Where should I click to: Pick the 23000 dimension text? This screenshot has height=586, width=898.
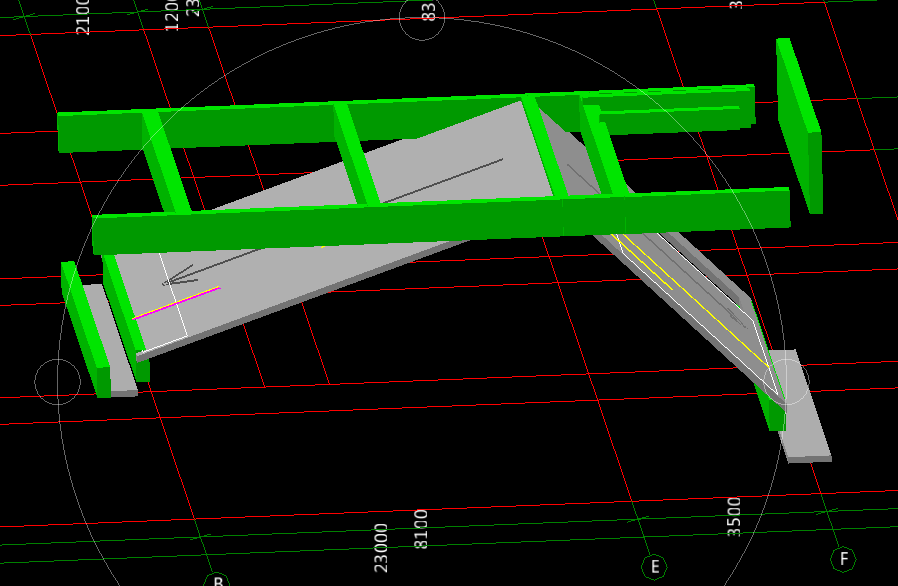381,548
